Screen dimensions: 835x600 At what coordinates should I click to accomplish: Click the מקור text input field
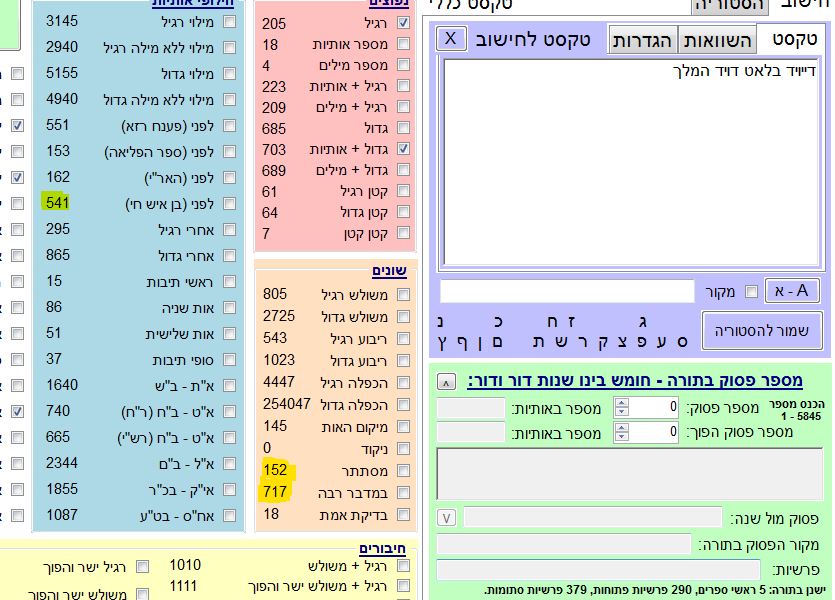pos(567,292)
